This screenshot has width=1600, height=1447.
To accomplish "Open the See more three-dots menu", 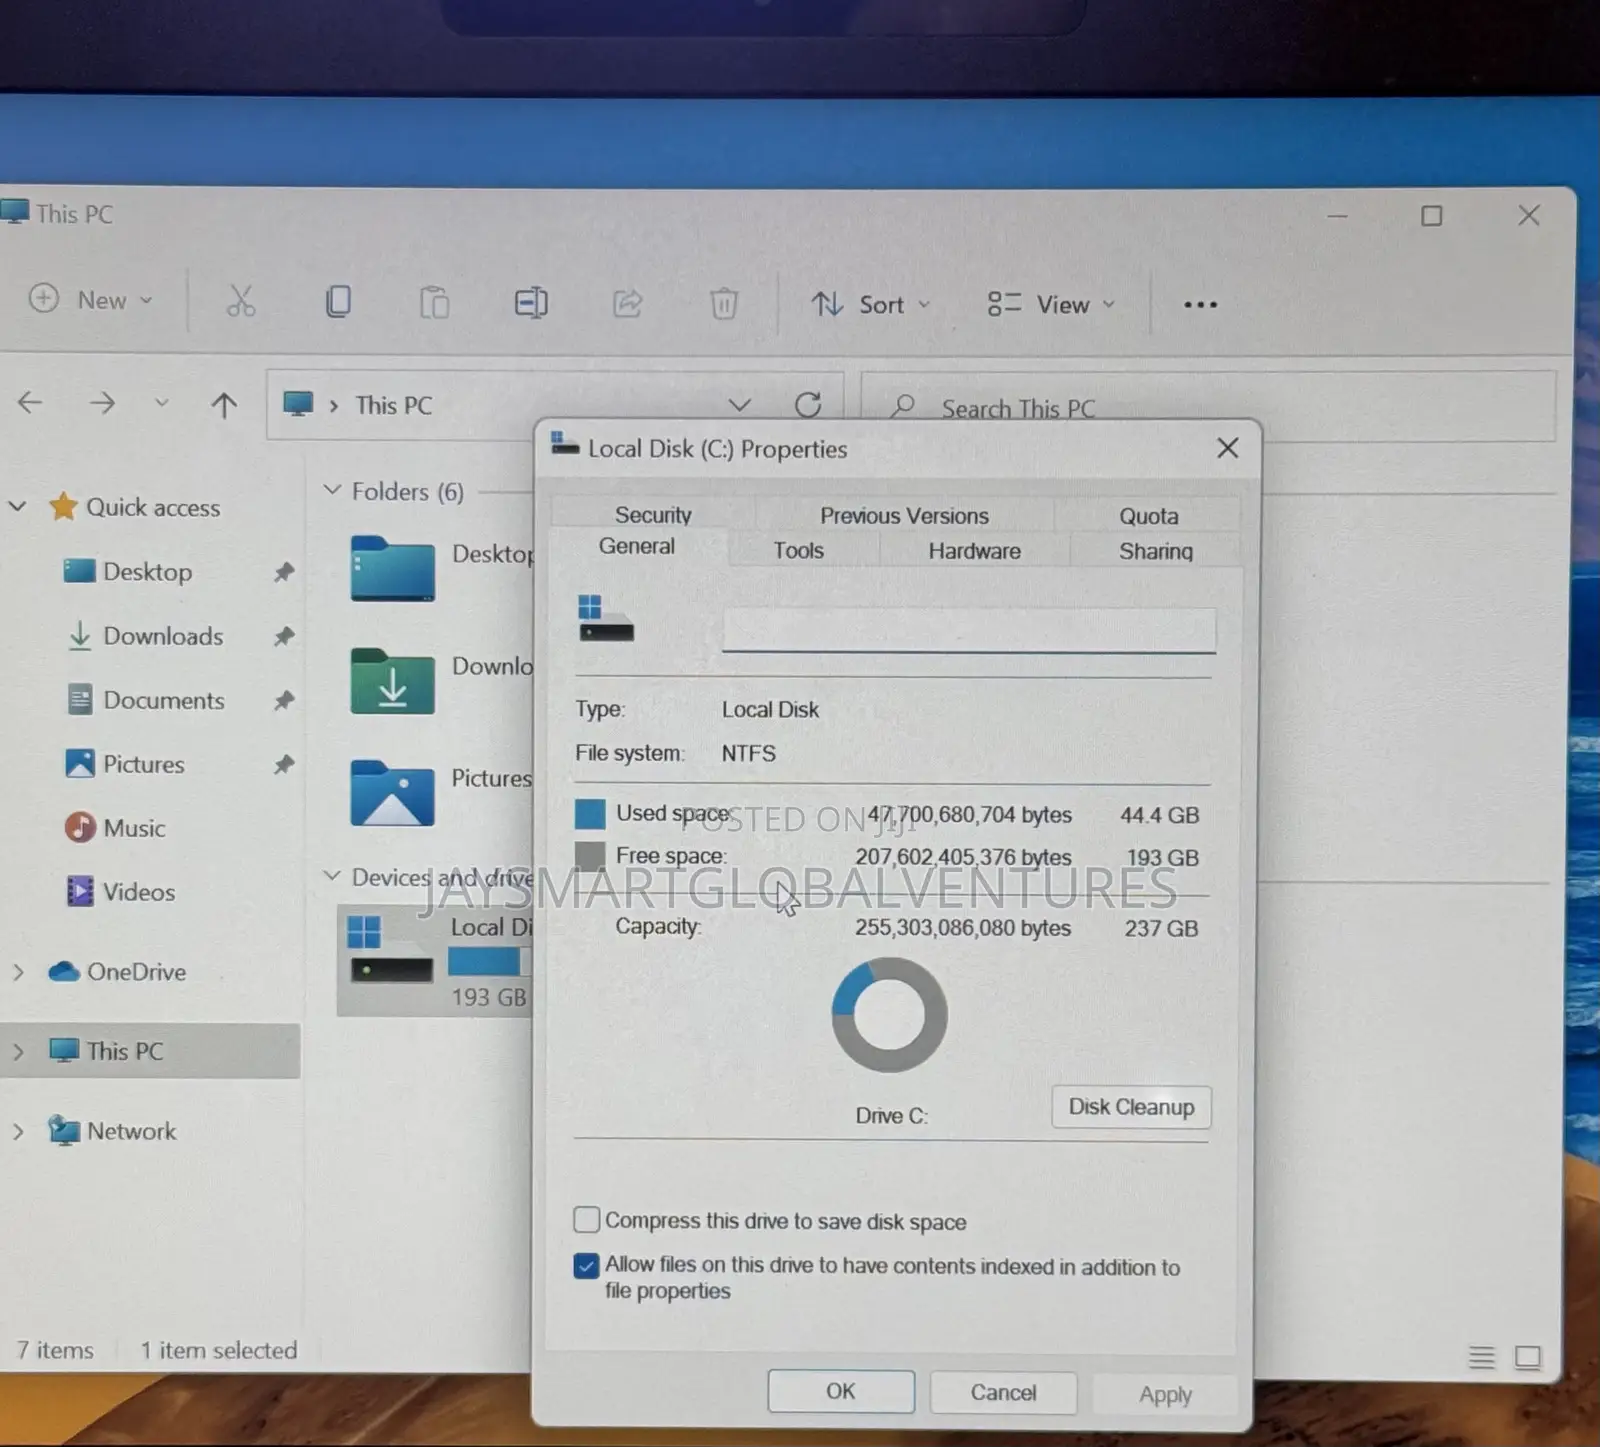I will pos(1200,305).
